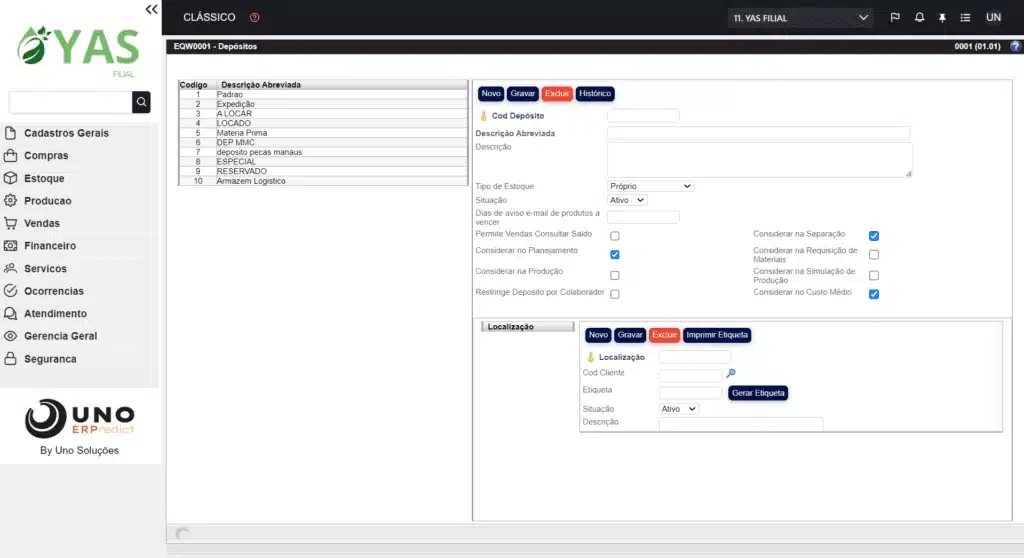The image size is (1024, 558).
Task: Open Financeiro menu
Action: pos(50,246)
